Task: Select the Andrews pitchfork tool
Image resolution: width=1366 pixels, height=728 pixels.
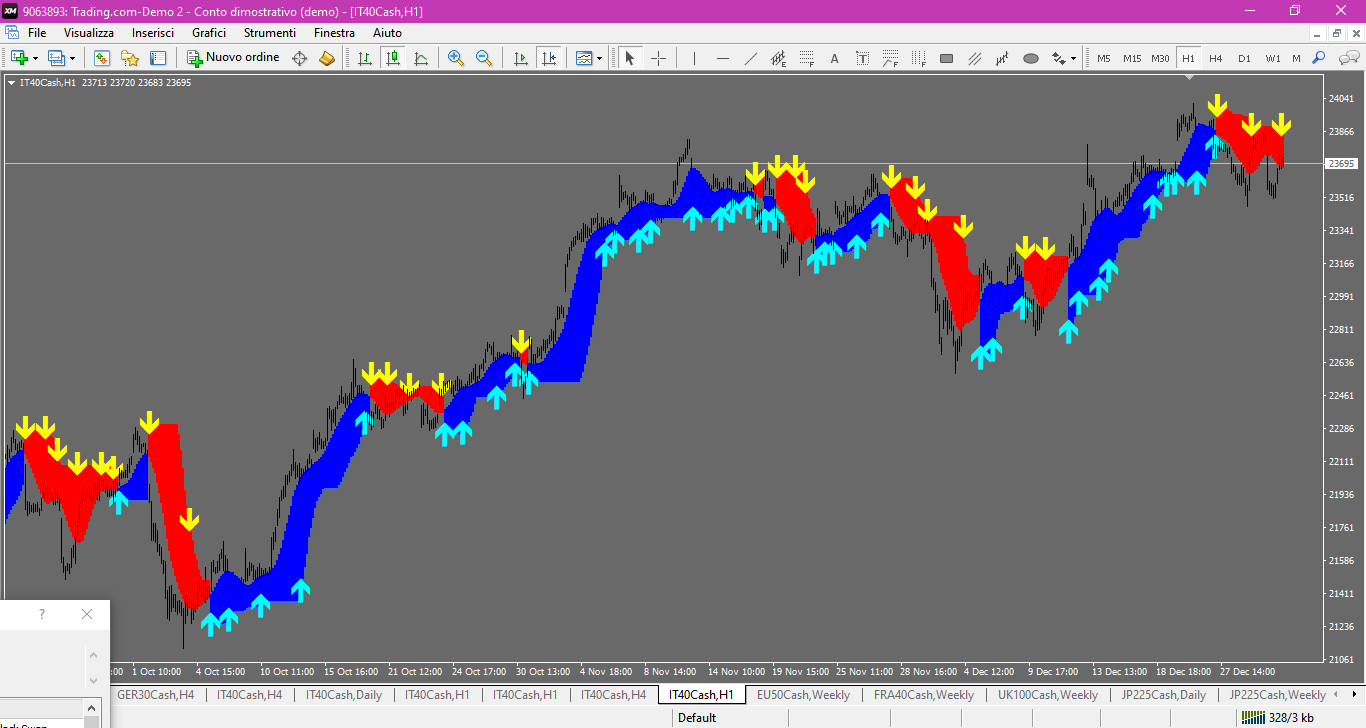Action: click(x=1002, y=58)
